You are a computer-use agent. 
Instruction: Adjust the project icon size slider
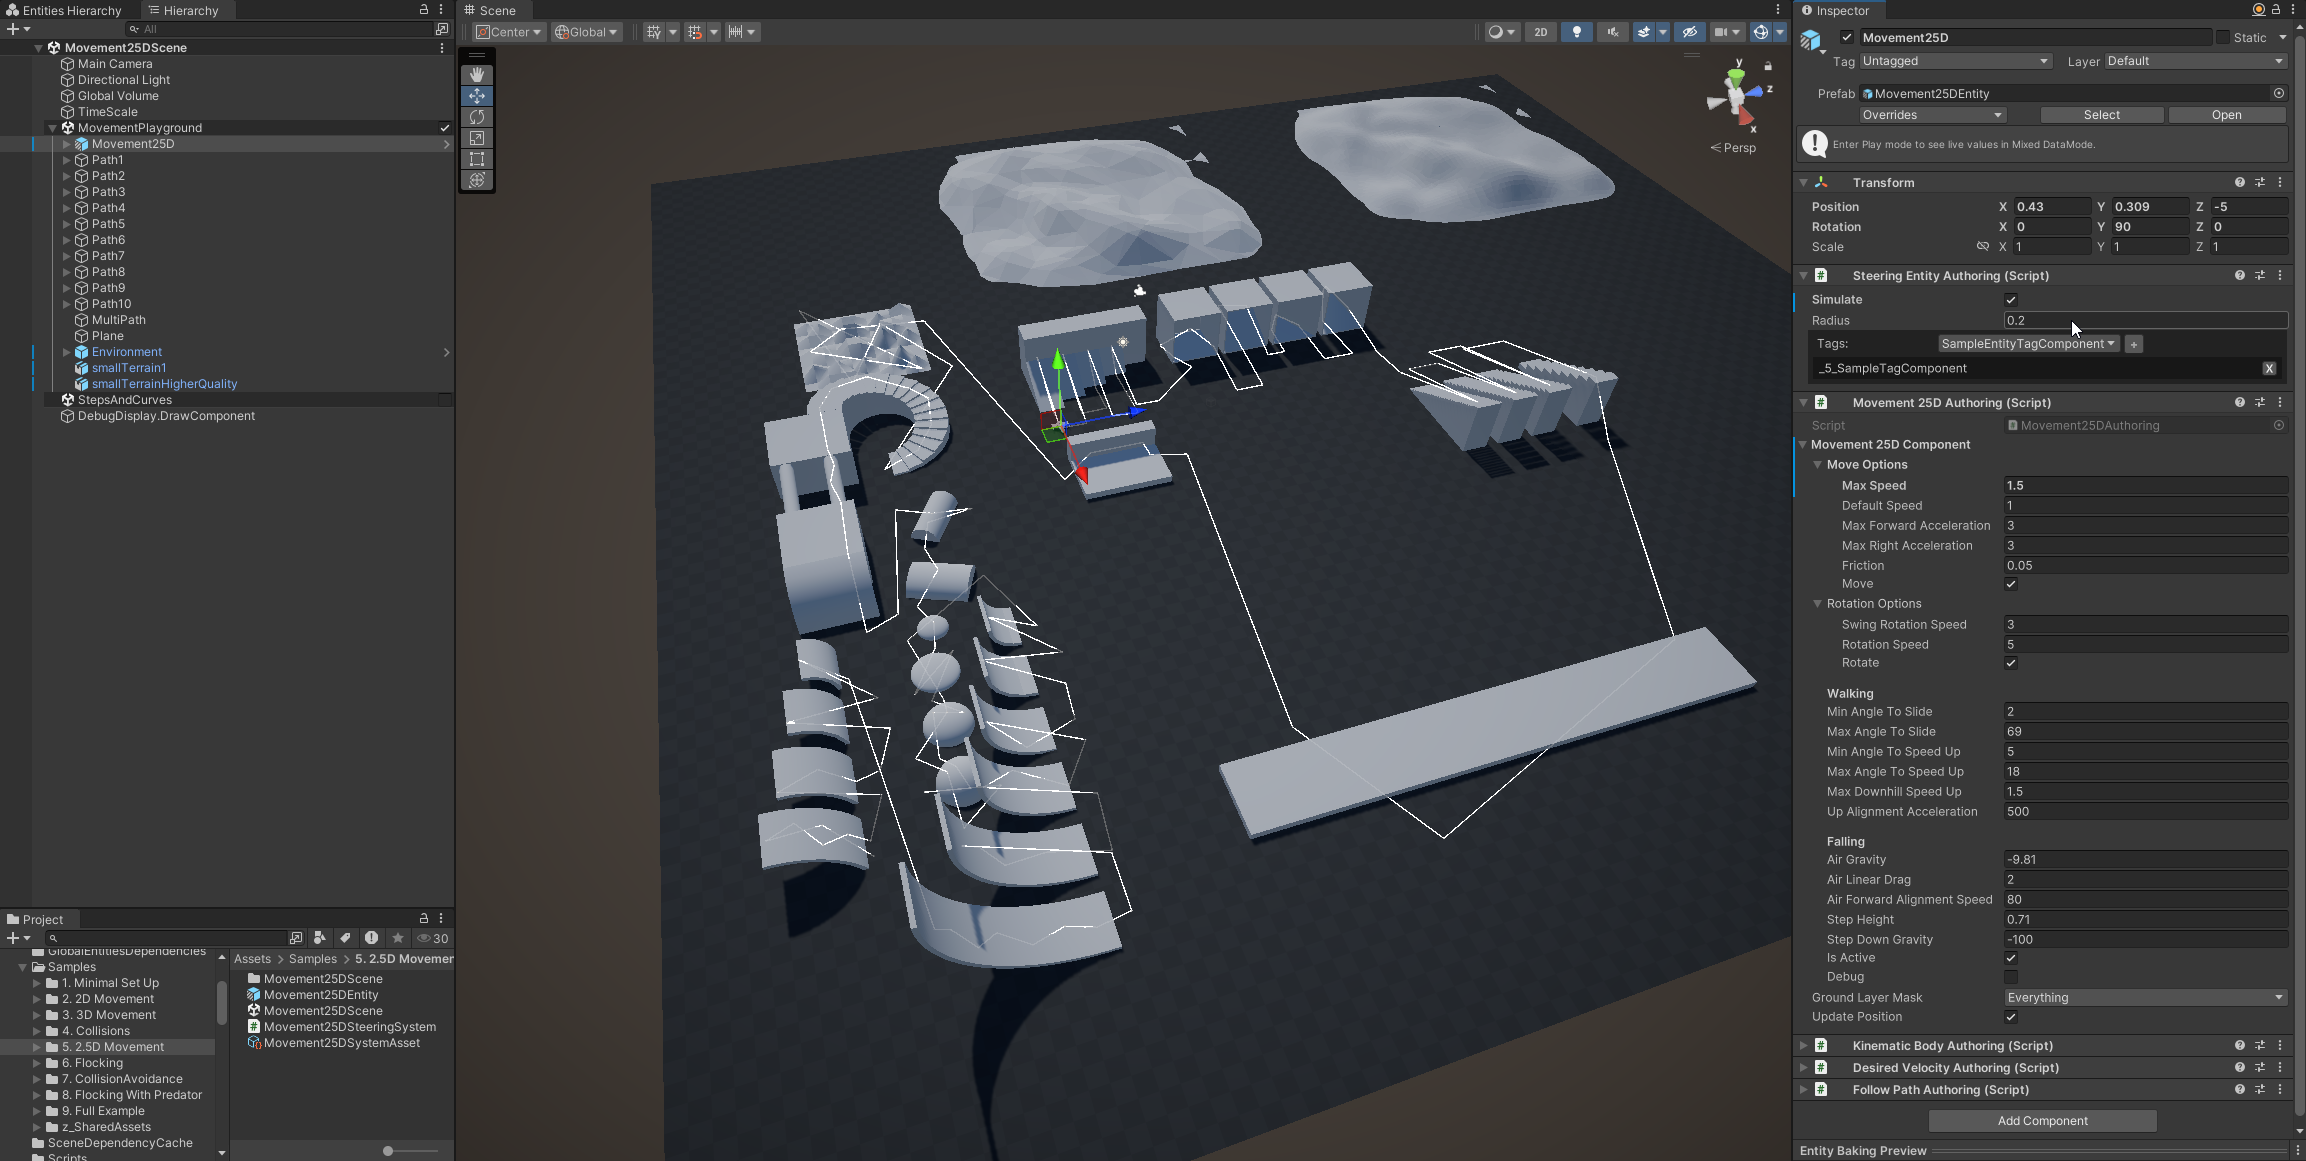click(x=388, y=1151)
